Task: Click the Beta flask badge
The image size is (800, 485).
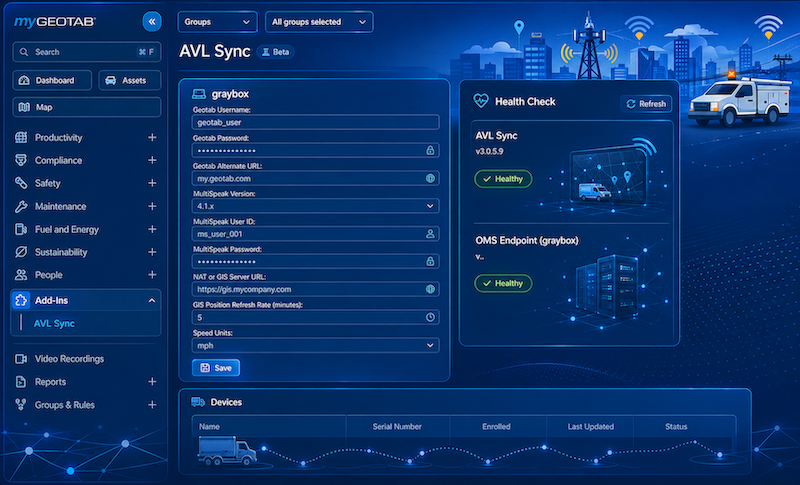Action: tap(276, 52)
